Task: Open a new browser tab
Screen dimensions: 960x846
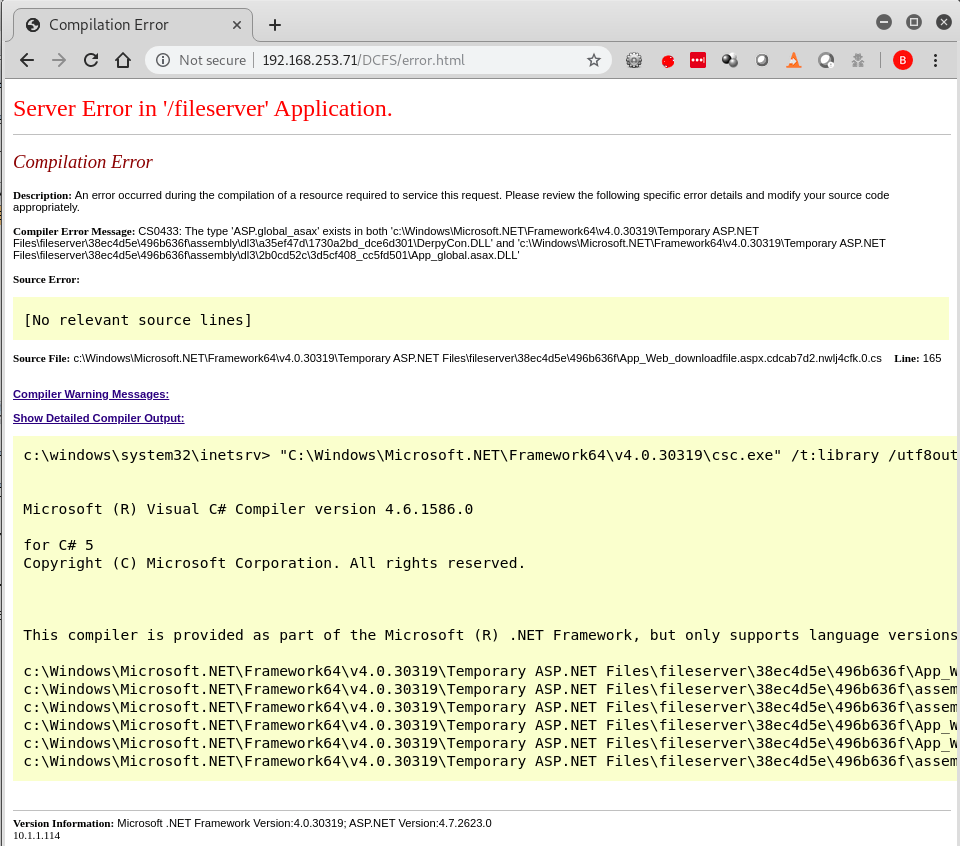Action: (275, 25)
